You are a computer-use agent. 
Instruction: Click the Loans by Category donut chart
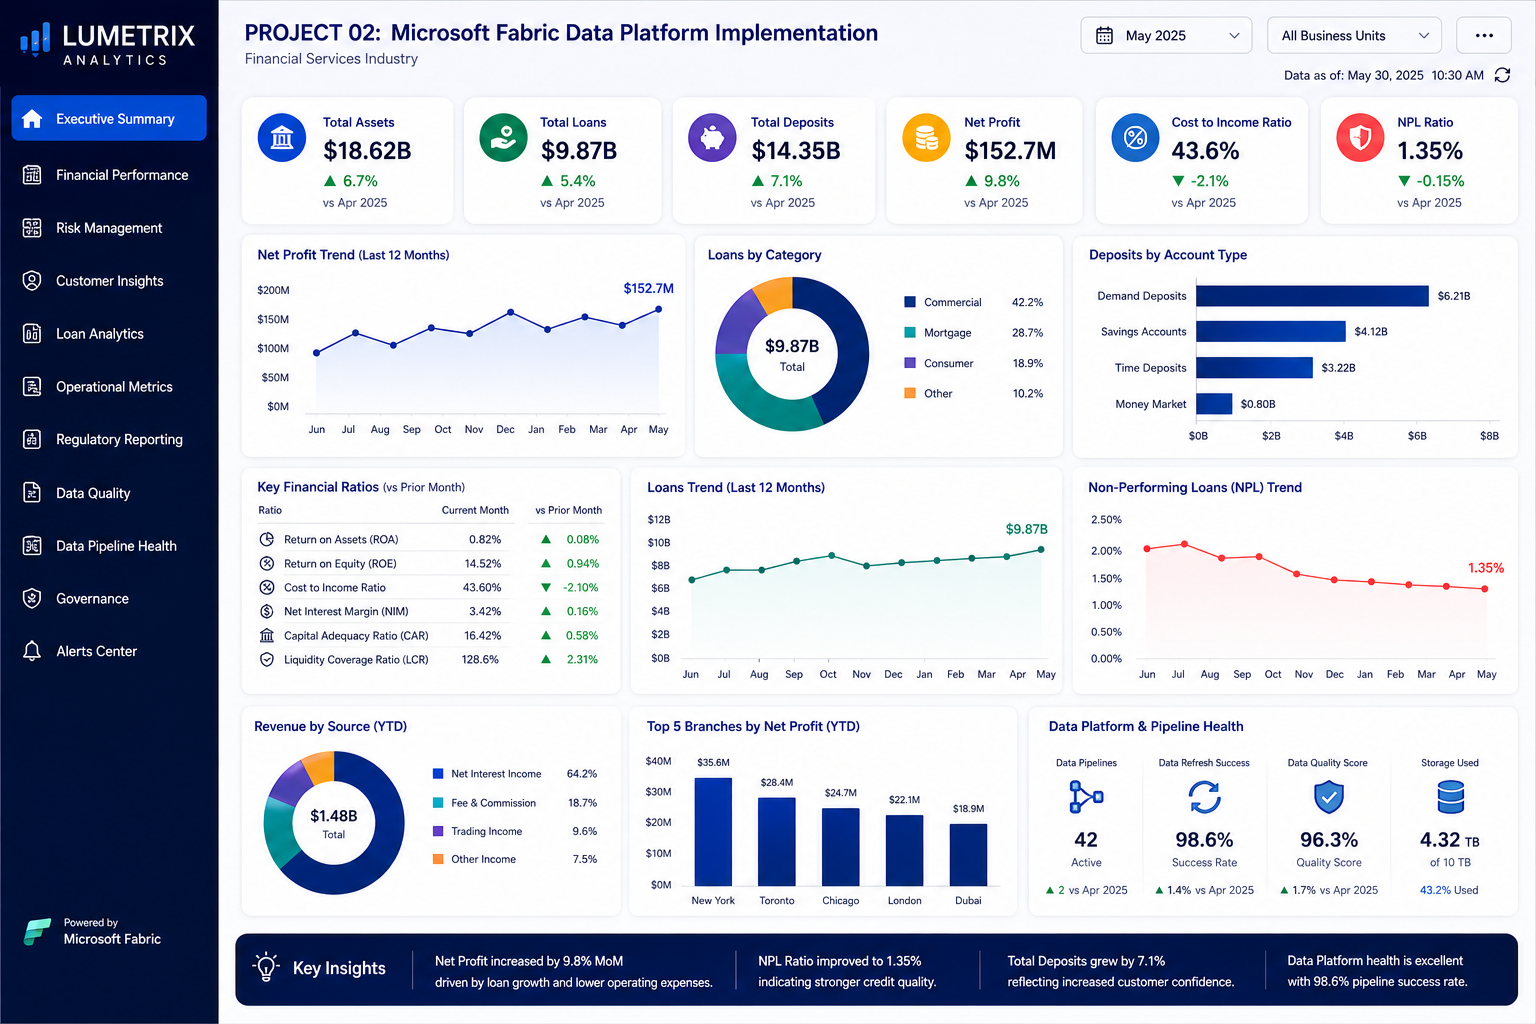point(792,354)
